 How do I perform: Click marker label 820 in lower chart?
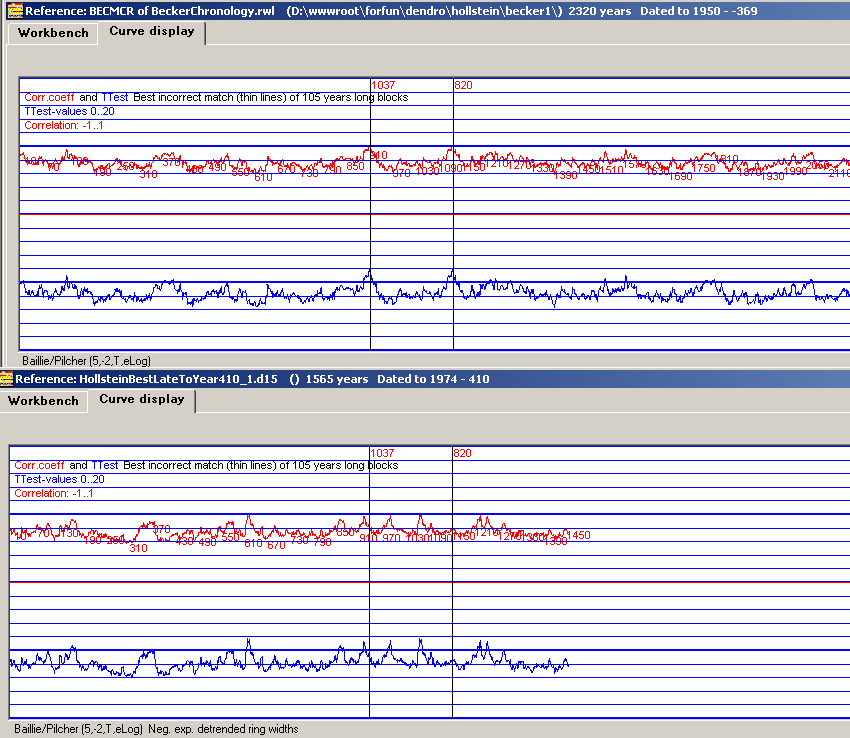click(x=462, y=453)
